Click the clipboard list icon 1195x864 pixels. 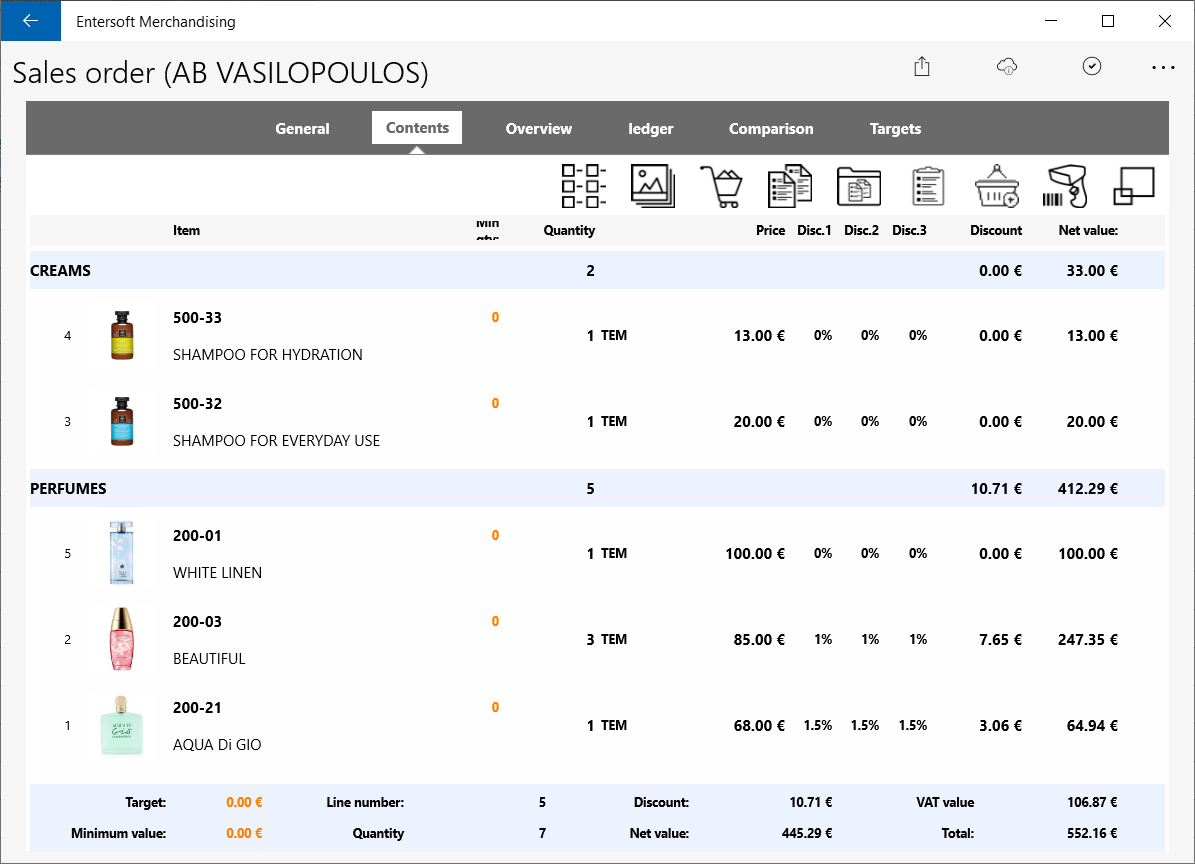[927, 186]
